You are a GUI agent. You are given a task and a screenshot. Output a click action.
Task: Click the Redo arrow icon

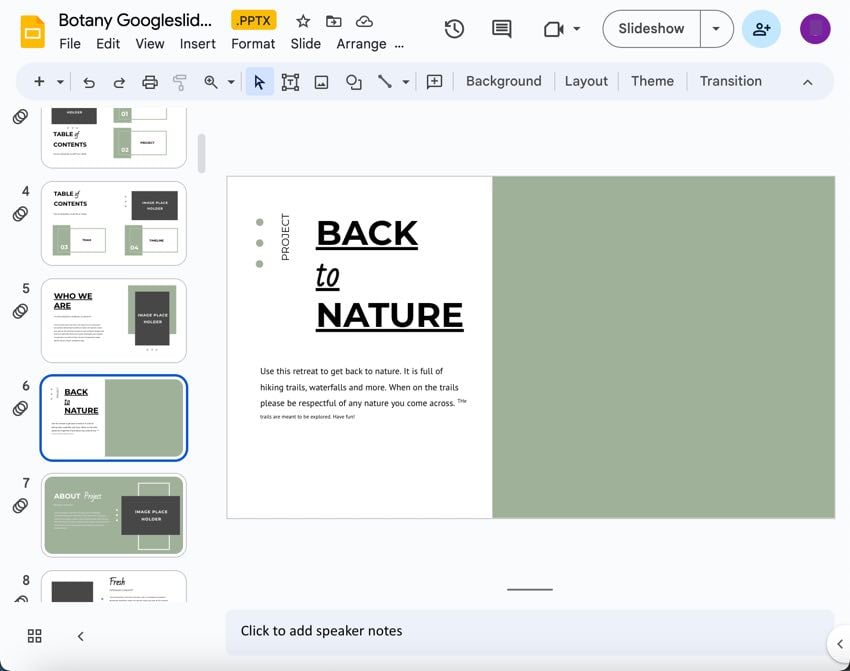119,82
